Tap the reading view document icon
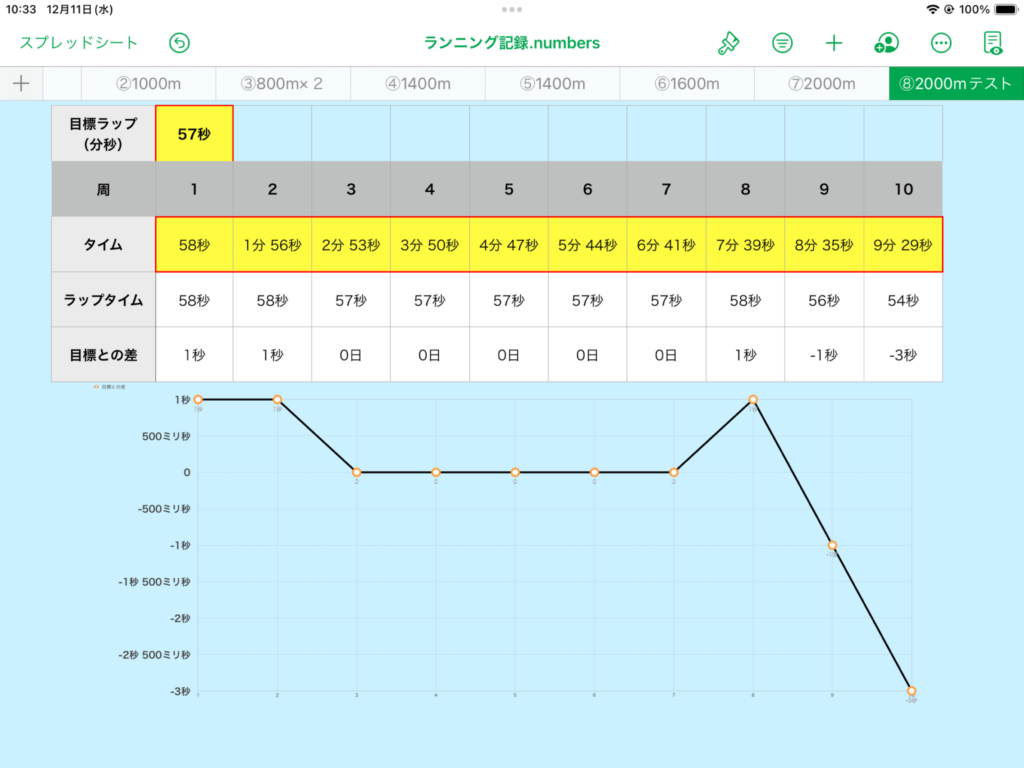This screenshot has width=1024, height=768. pyautogui.click(x=993, y=43)
